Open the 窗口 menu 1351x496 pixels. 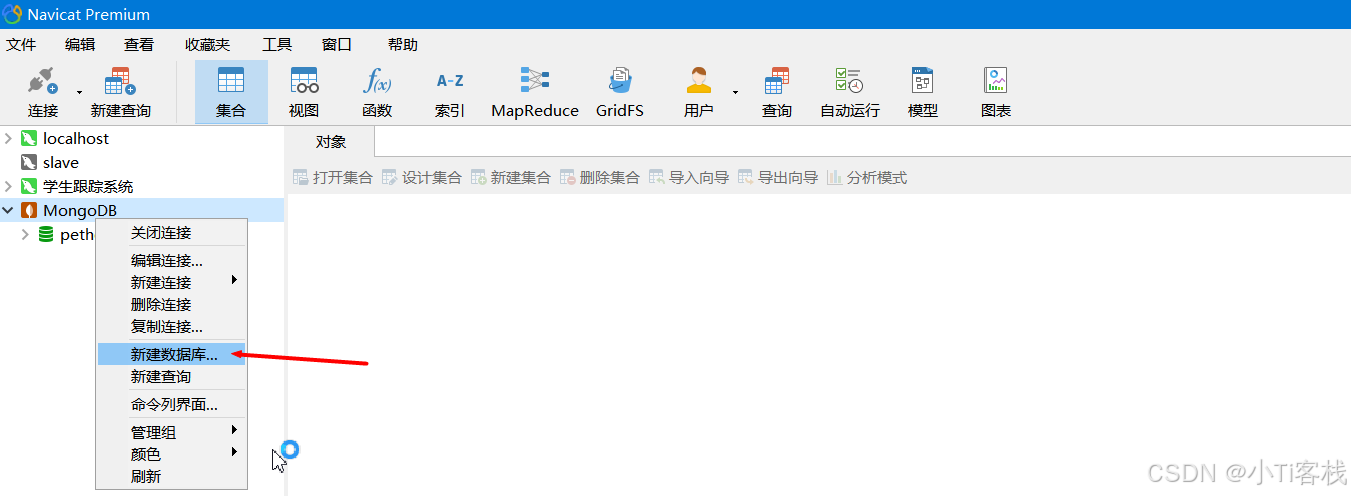point(337,45)
